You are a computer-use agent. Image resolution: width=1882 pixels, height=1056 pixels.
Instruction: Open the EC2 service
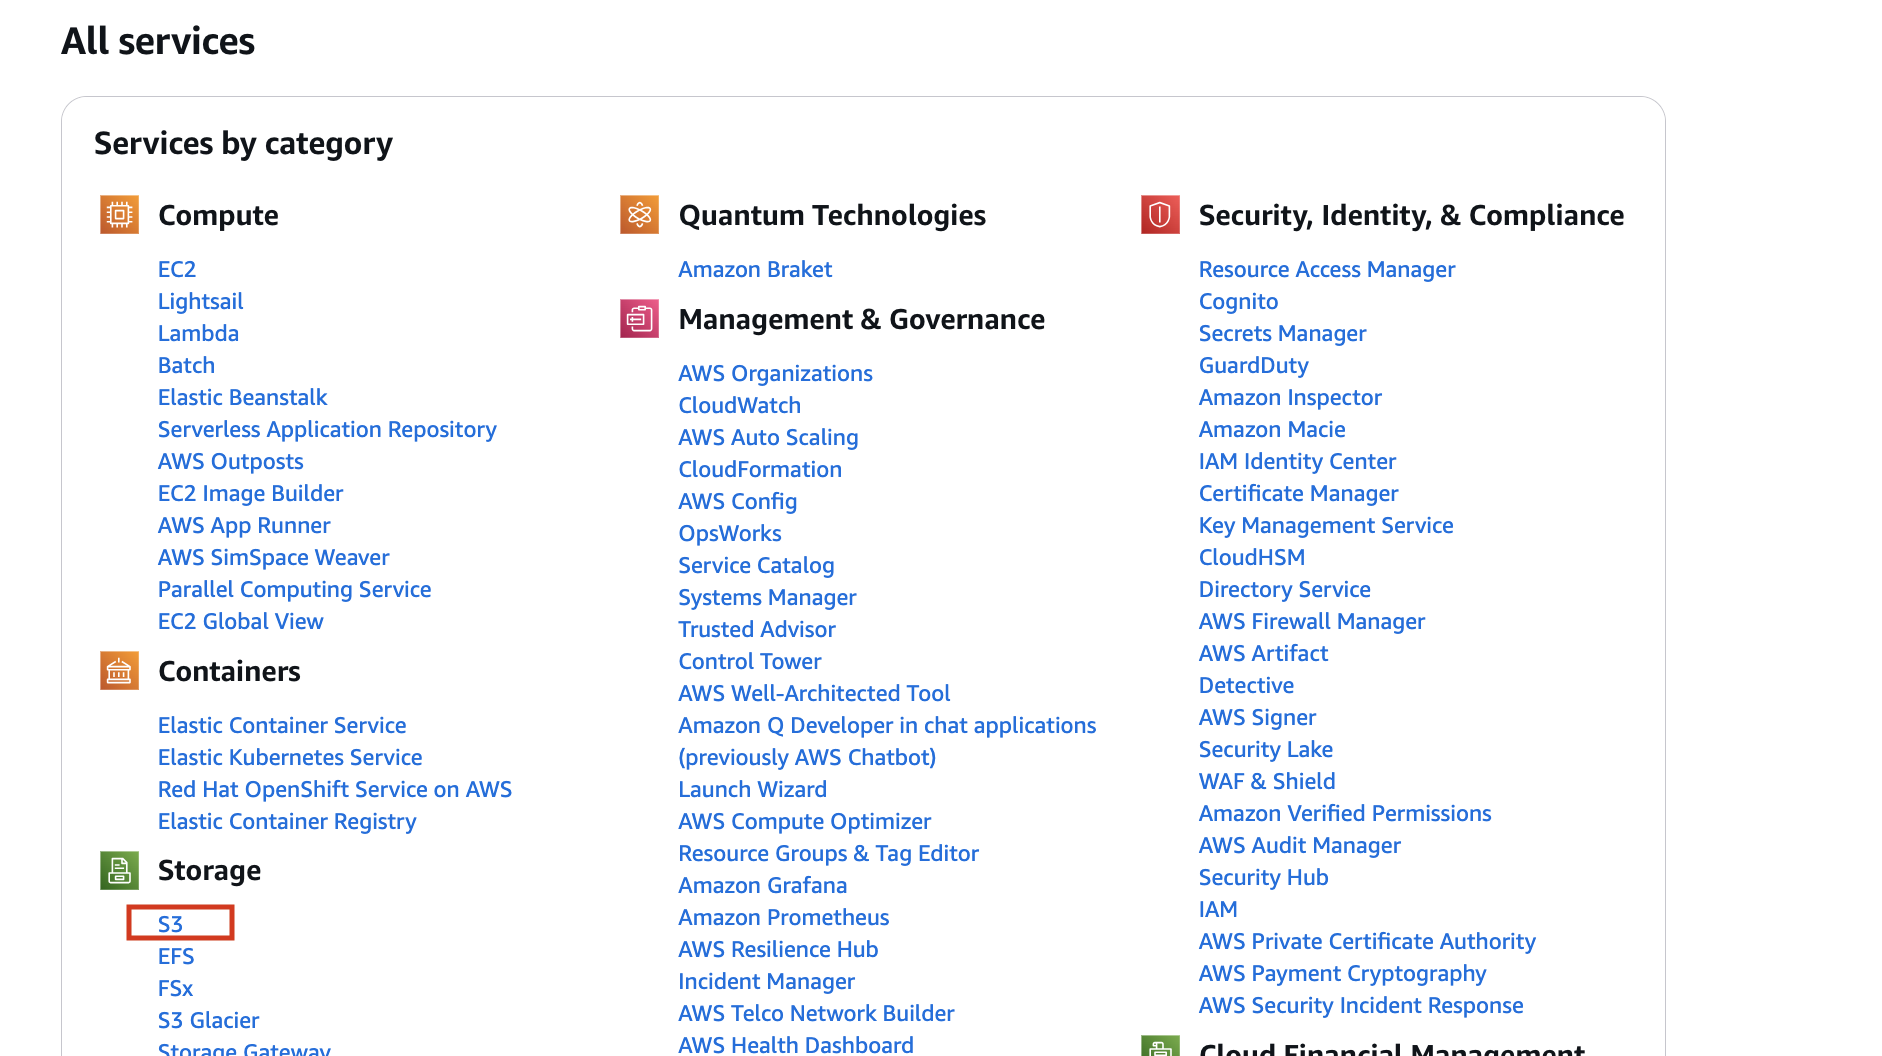click(x=177, y=269)
